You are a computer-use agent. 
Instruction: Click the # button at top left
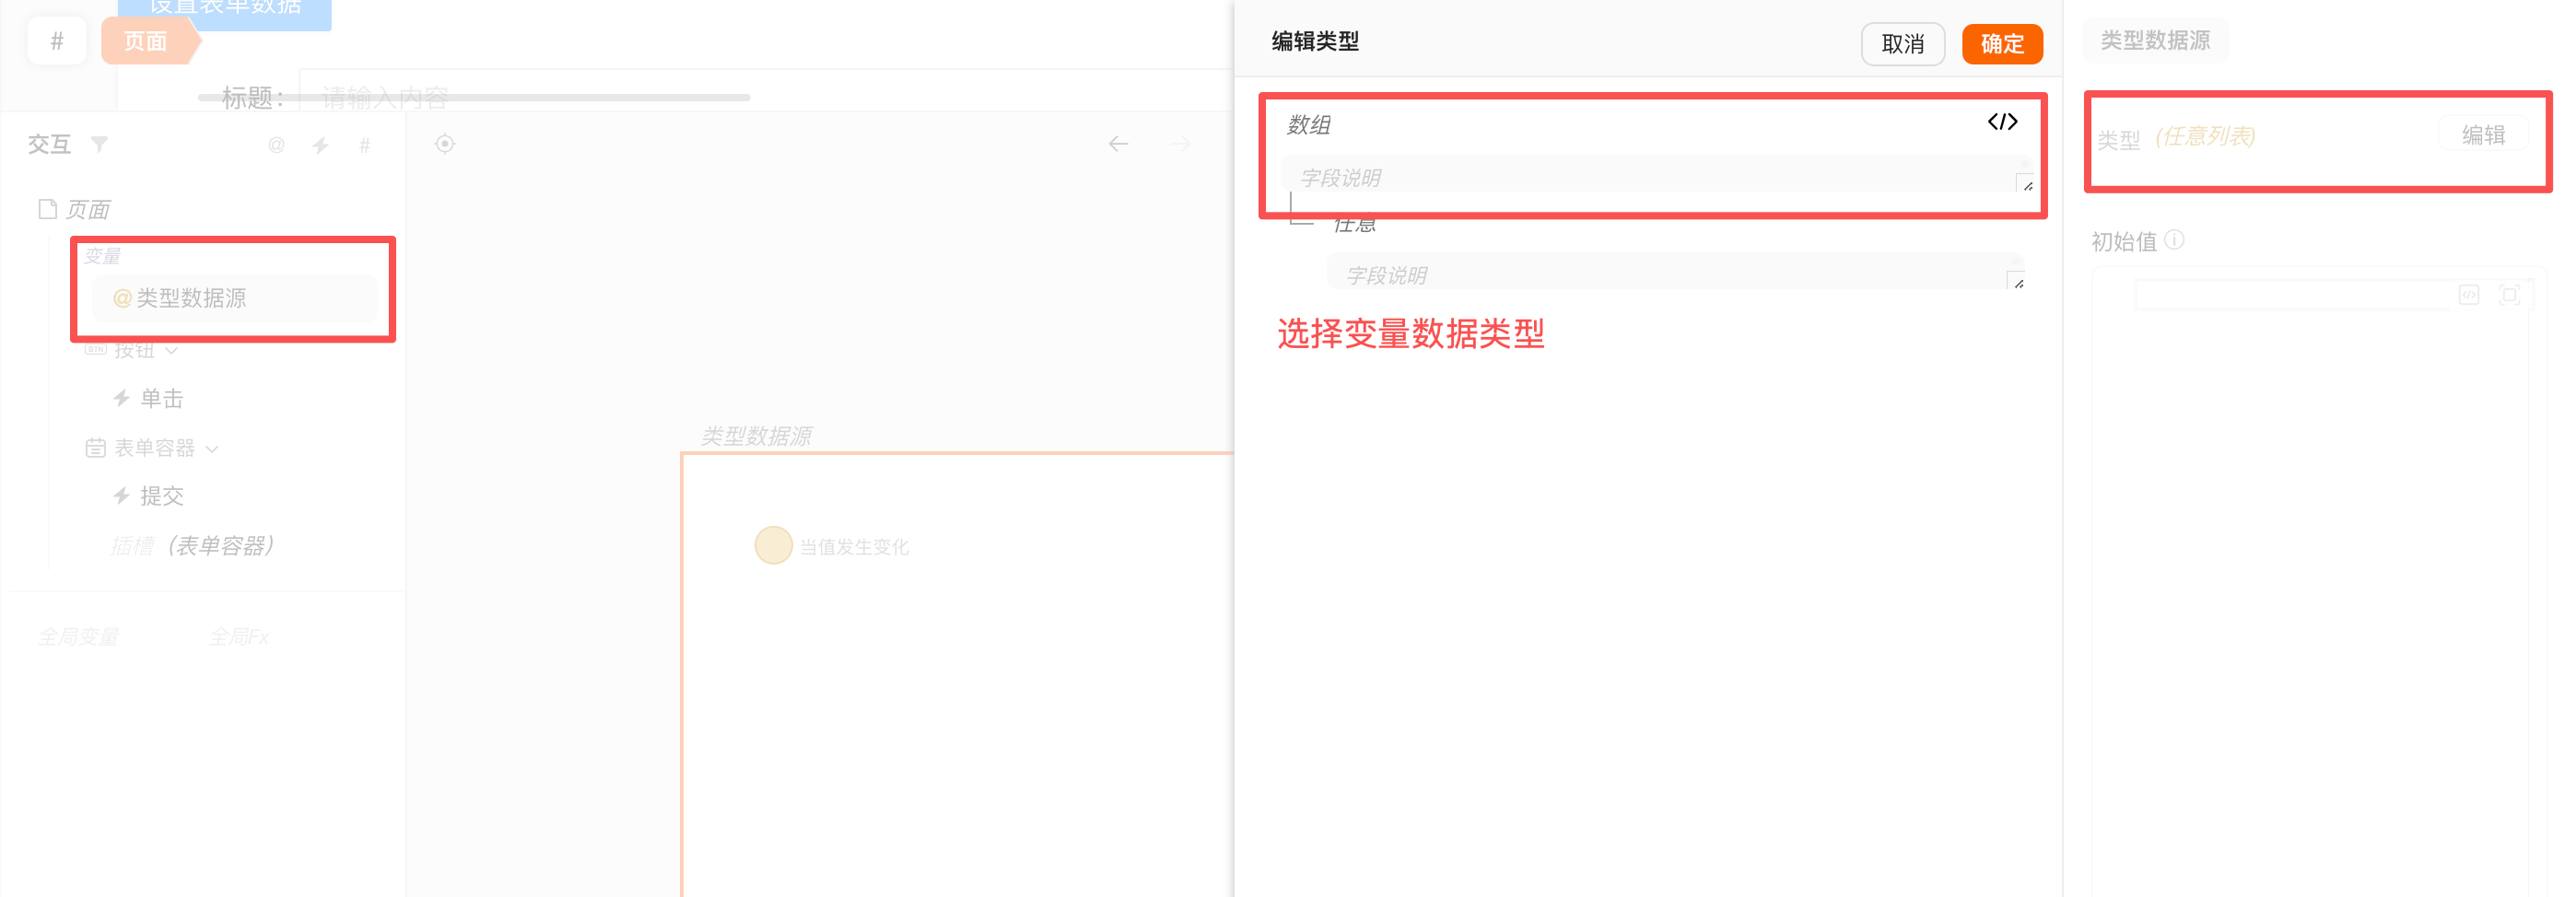click(x=57, y=41)
